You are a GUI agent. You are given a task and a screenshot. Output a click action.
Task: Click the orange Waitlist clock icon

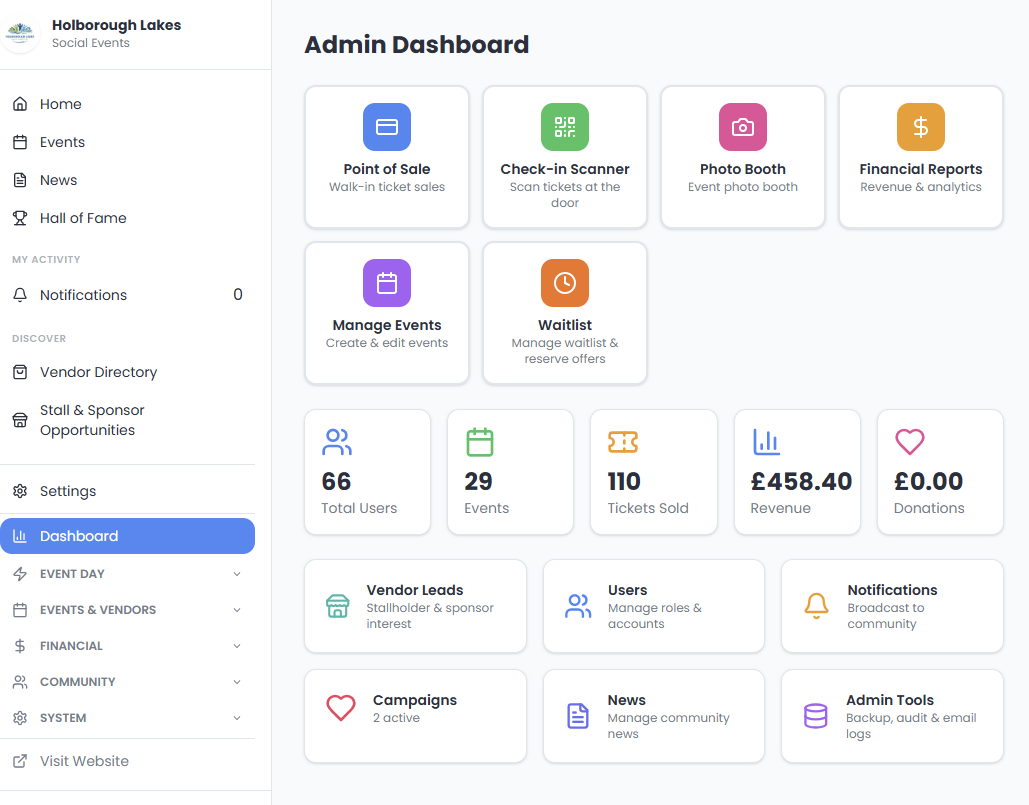[x=565, y=283]
